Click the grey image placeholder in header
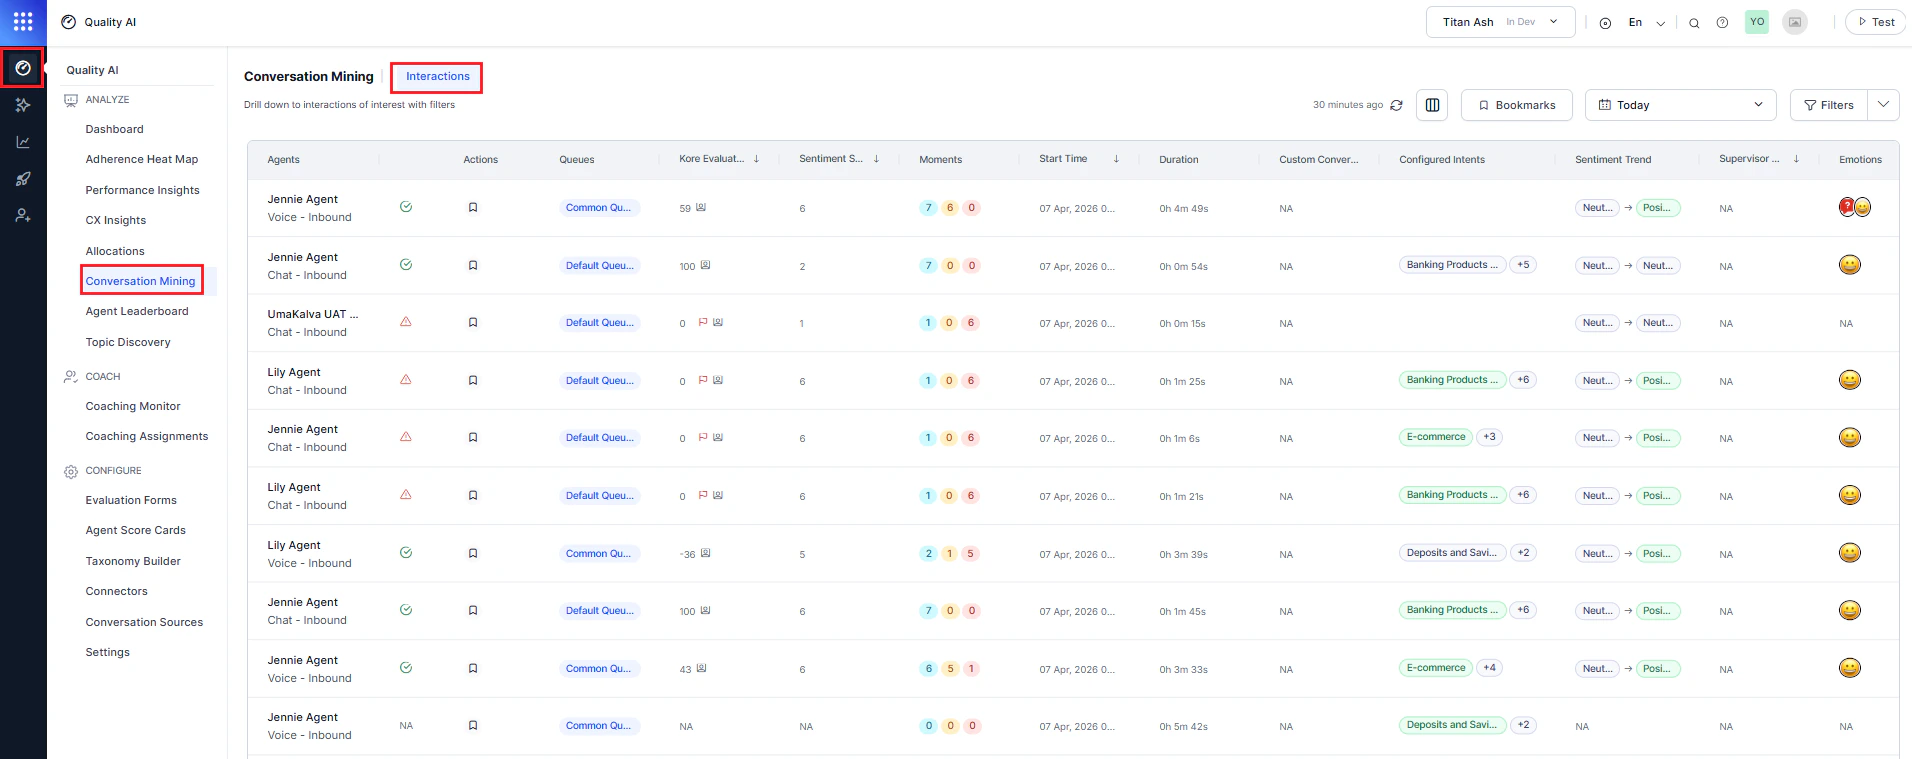This screenshot has height=759, width=1912. pyautogui.click(x=1795, y=22)
